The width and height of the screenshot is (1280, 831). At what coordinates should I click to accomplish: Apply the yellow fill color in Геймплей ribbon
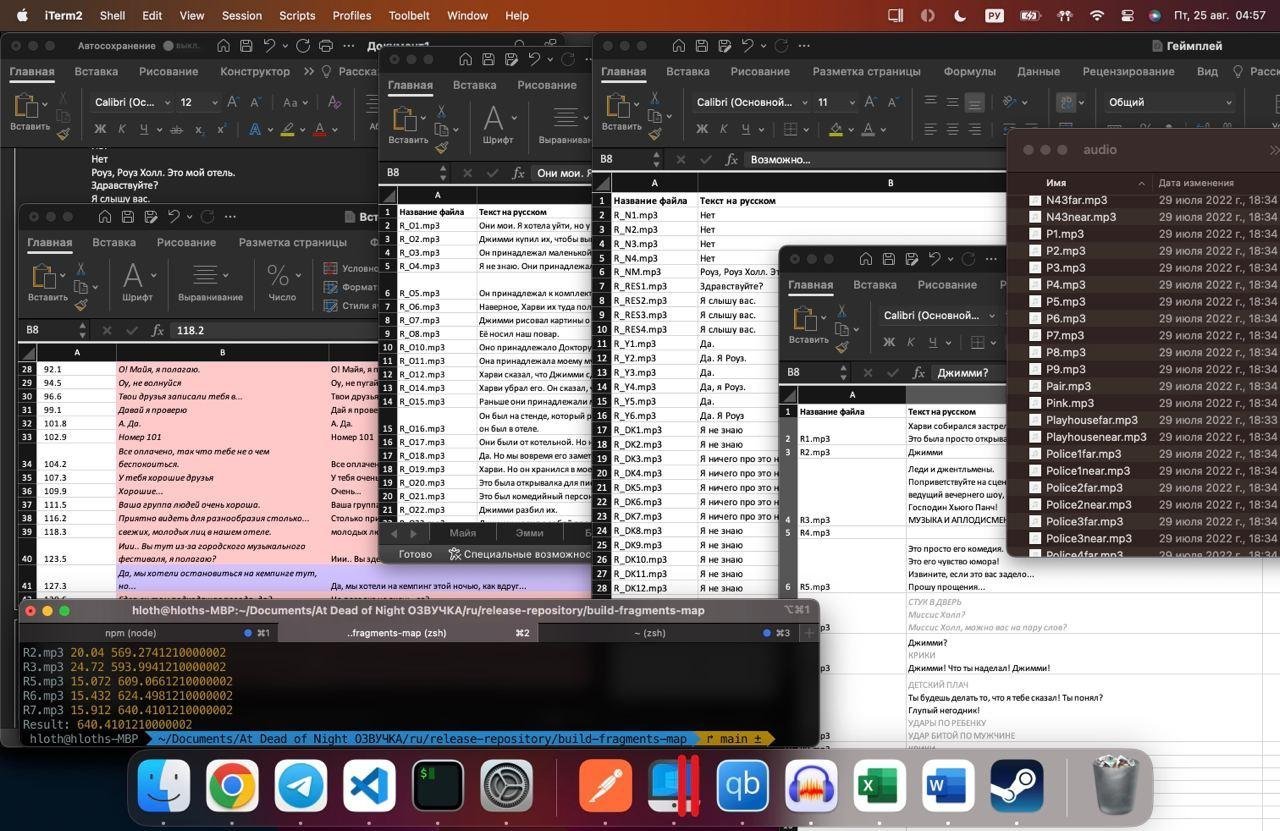(838, 129)
